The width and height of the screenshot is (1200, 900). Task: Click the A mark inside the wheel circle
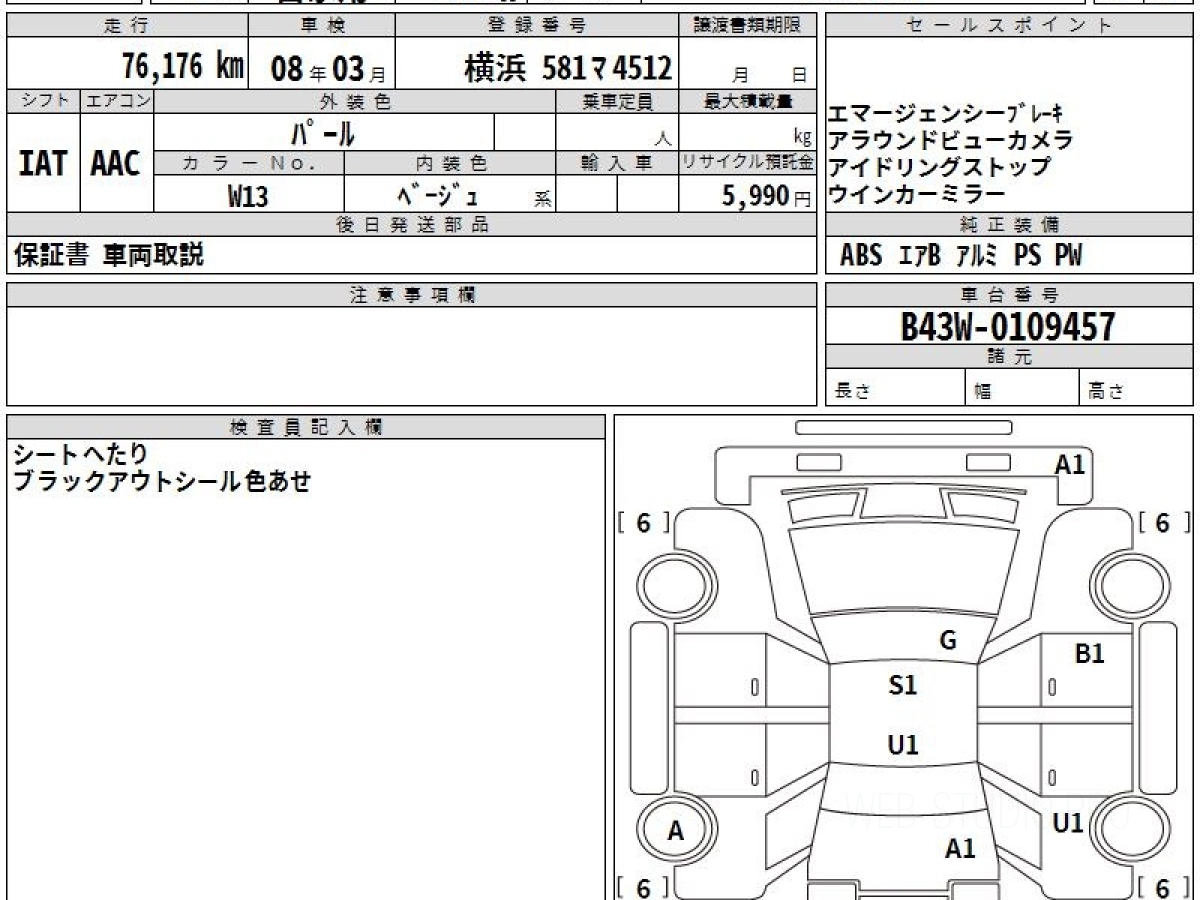(676, 831)
